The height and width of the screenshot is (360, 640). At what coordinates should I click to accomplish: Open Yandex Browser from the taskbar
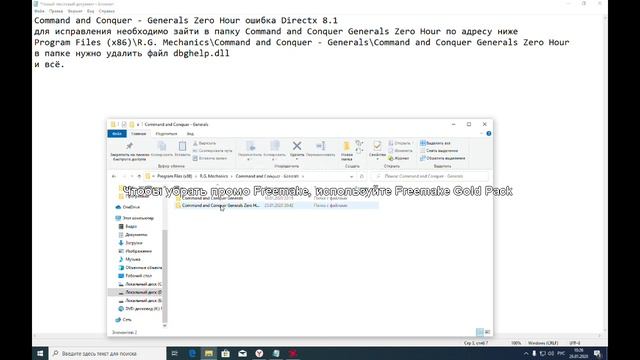pyautogui.click(x=259, y=353)
